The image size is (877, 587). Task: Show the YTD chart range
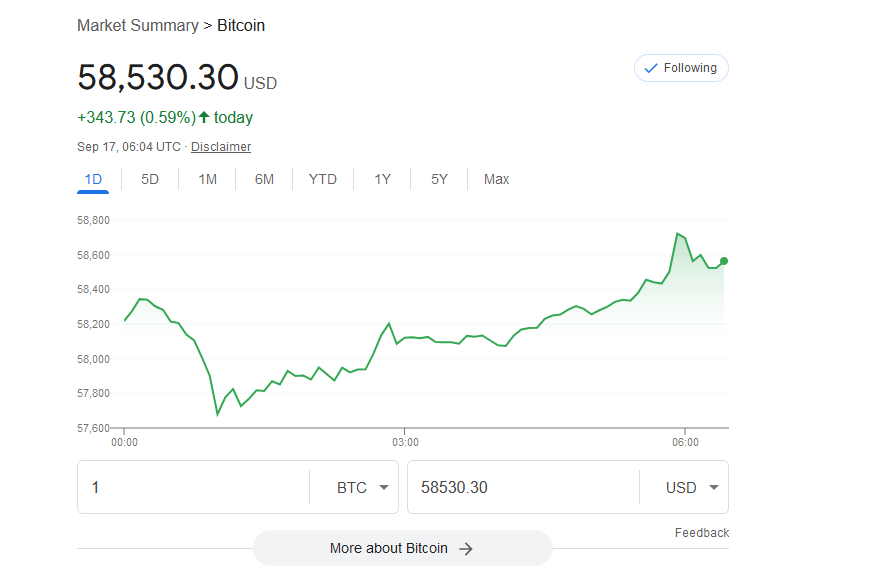click(323, 179)
